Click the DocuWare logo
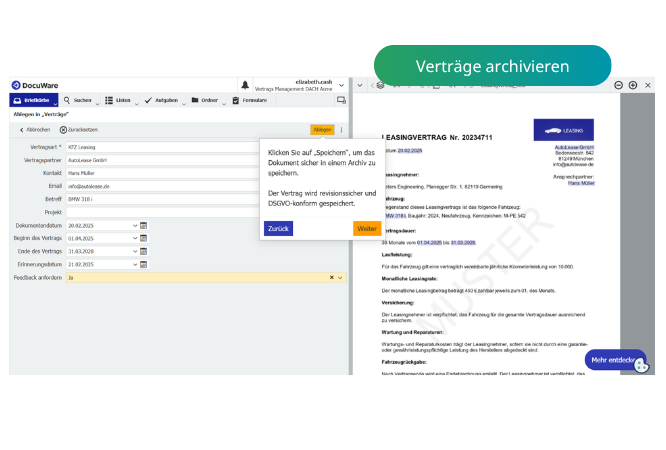The height and width of the screenshot is (450, 666). [x=35, y=85]
